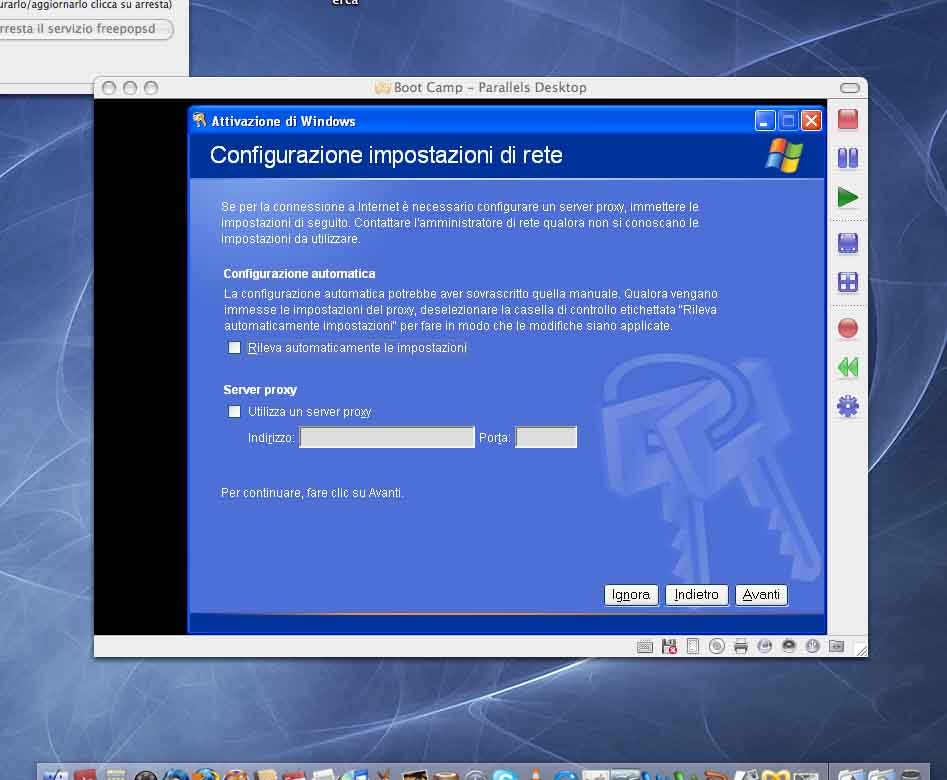Click the resize grip of Parallels window

tap(862, 650)
